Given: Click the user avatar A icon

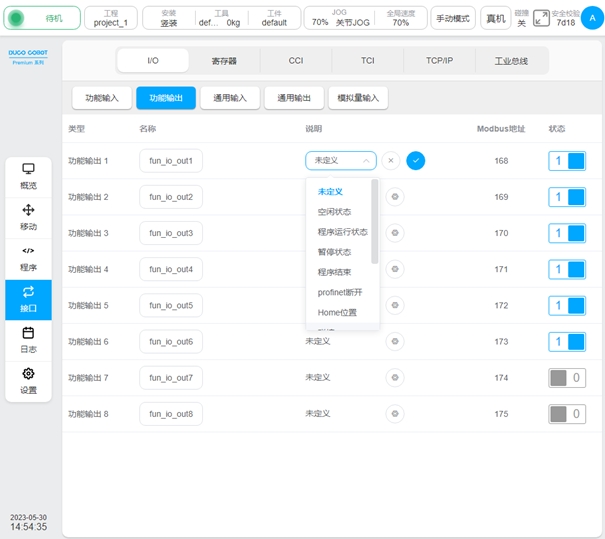Looking at the screenshot, I should click(x=592, y=17).
